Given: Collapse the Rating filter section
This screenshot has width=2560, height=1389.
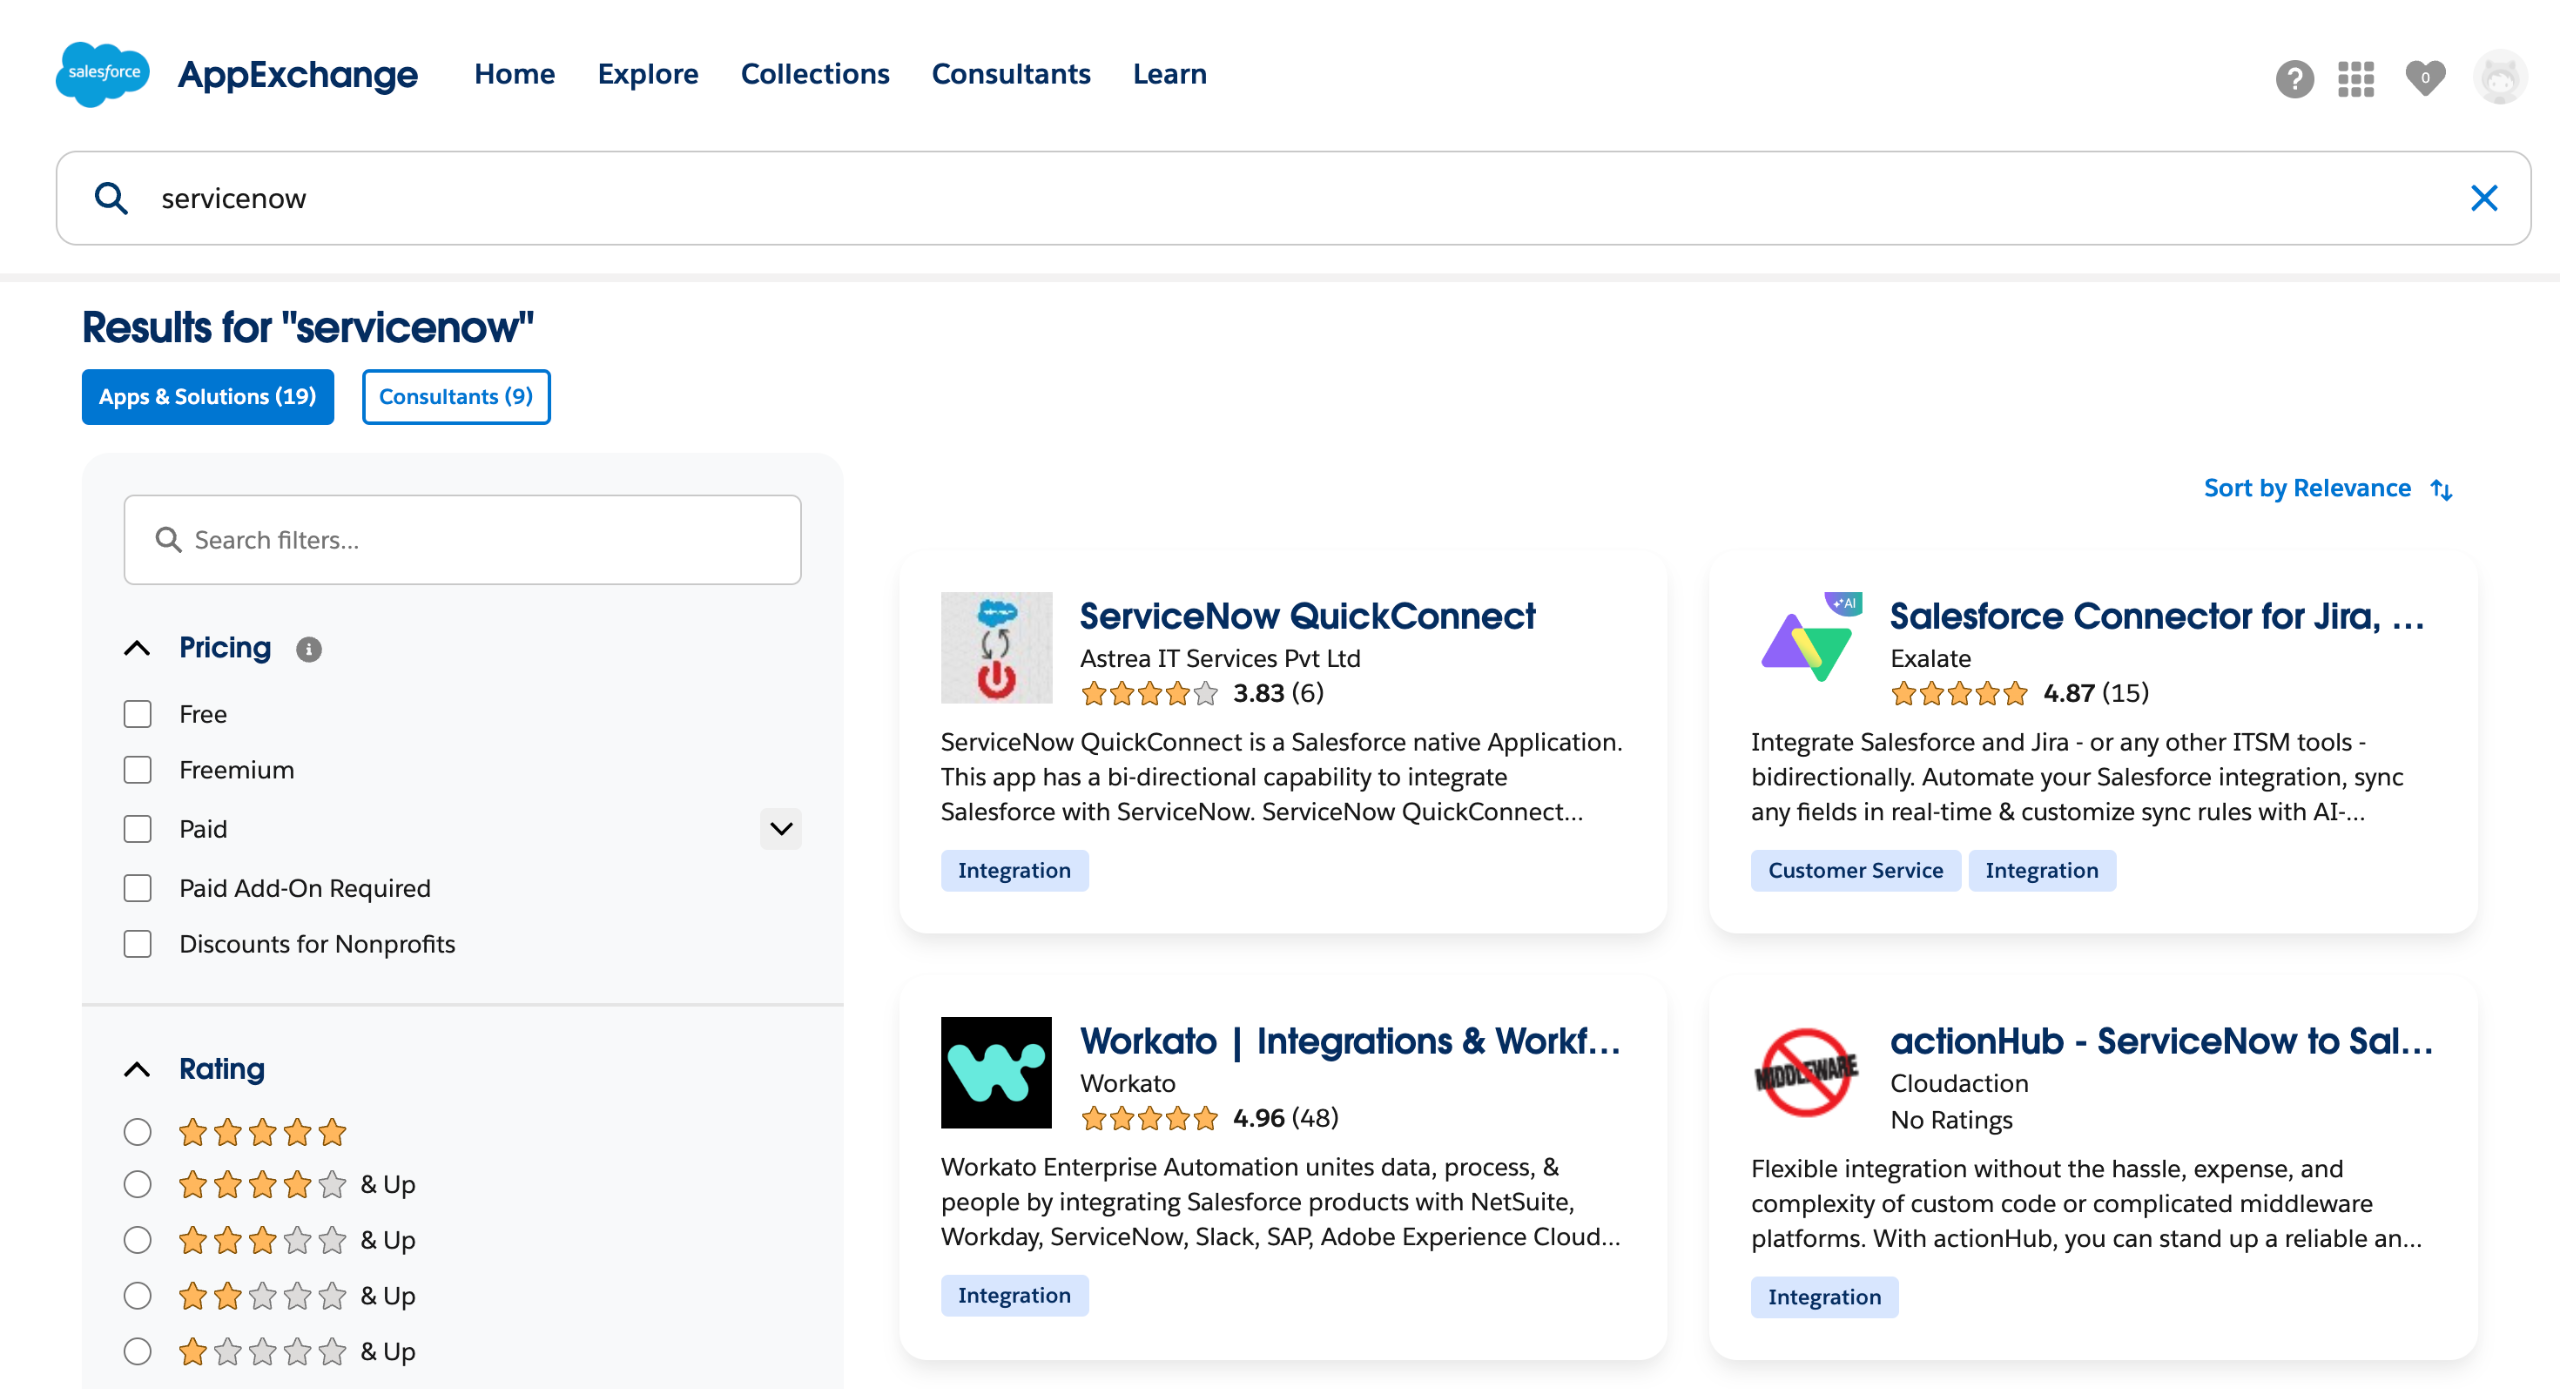Looking at the screenshot, I should pyautogui.click(x=137, y=1069).
